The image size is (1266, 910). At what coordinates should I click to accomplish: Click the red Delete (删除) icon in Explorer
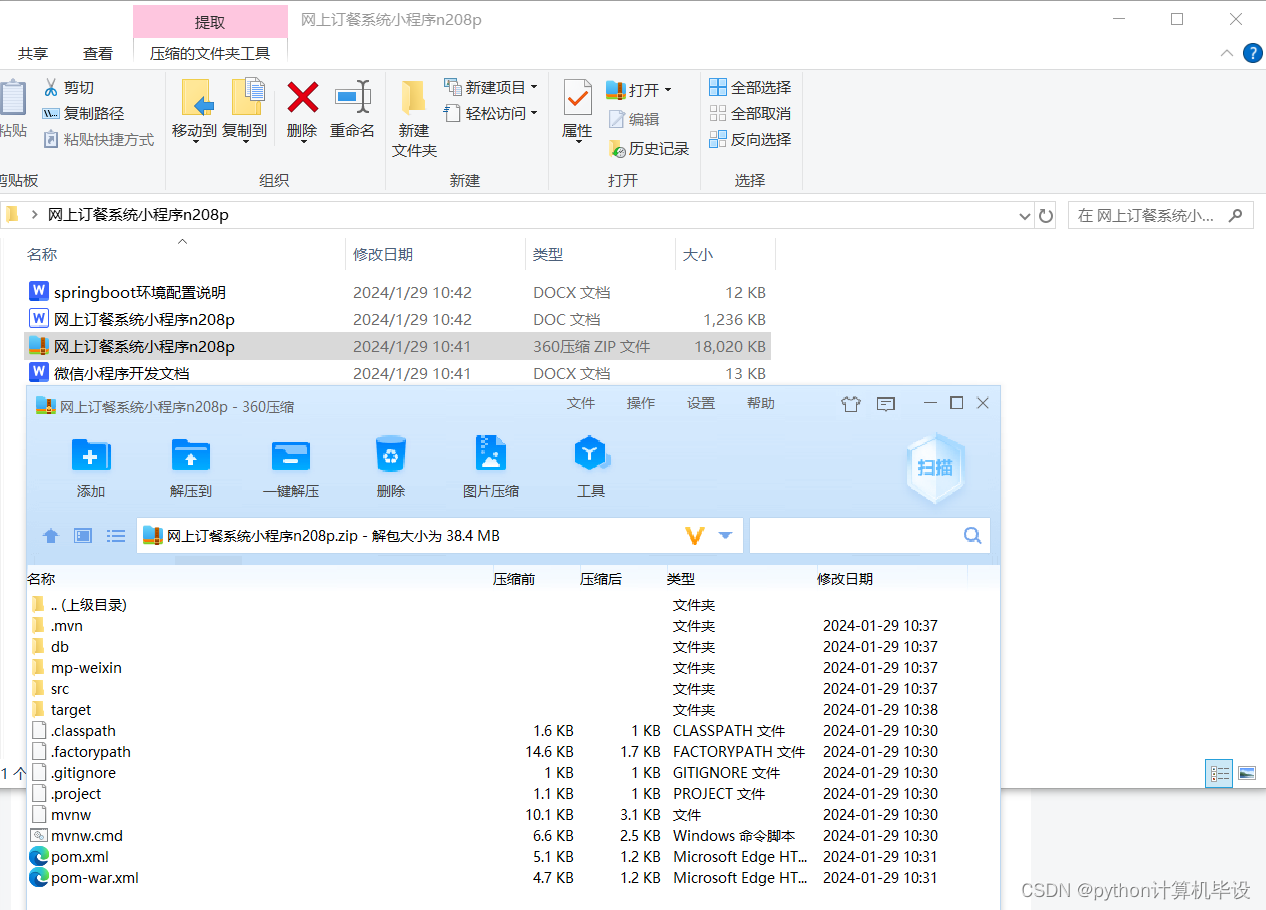[x=302, y=97]
